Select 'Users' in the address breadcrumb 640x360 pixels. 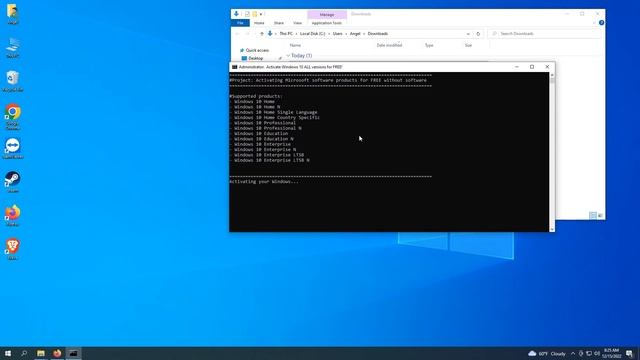pyautogui.click(x=338, y=33)
